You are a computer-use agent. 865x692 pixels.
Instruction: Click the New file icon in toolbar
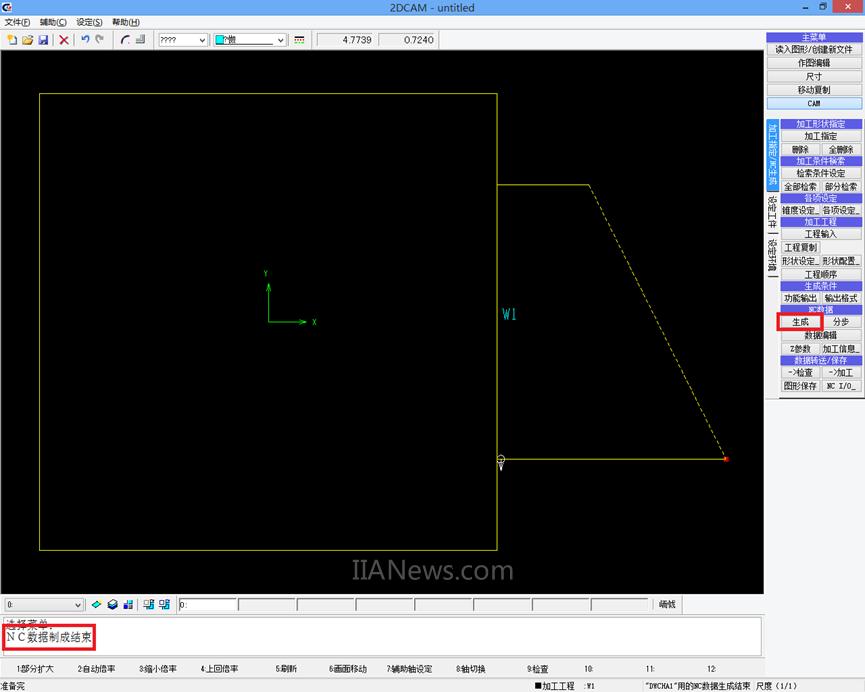[12, 40]
